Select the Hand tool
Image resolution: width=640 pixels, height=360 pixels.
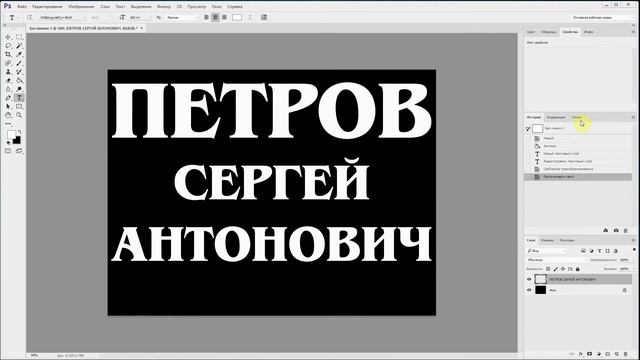8,116
